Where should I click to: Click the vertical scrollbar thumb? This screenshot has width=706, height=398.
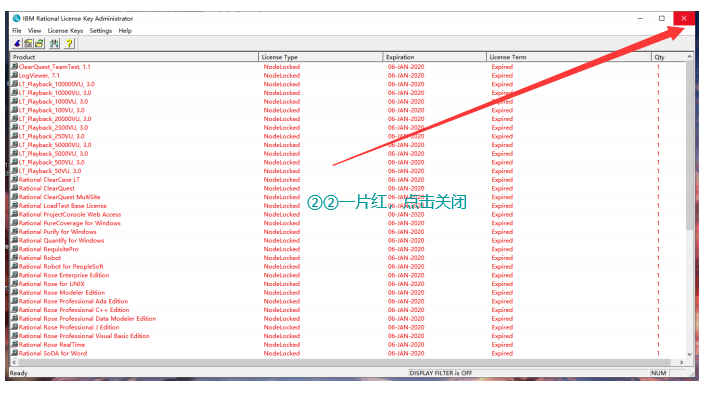(689, 145)
